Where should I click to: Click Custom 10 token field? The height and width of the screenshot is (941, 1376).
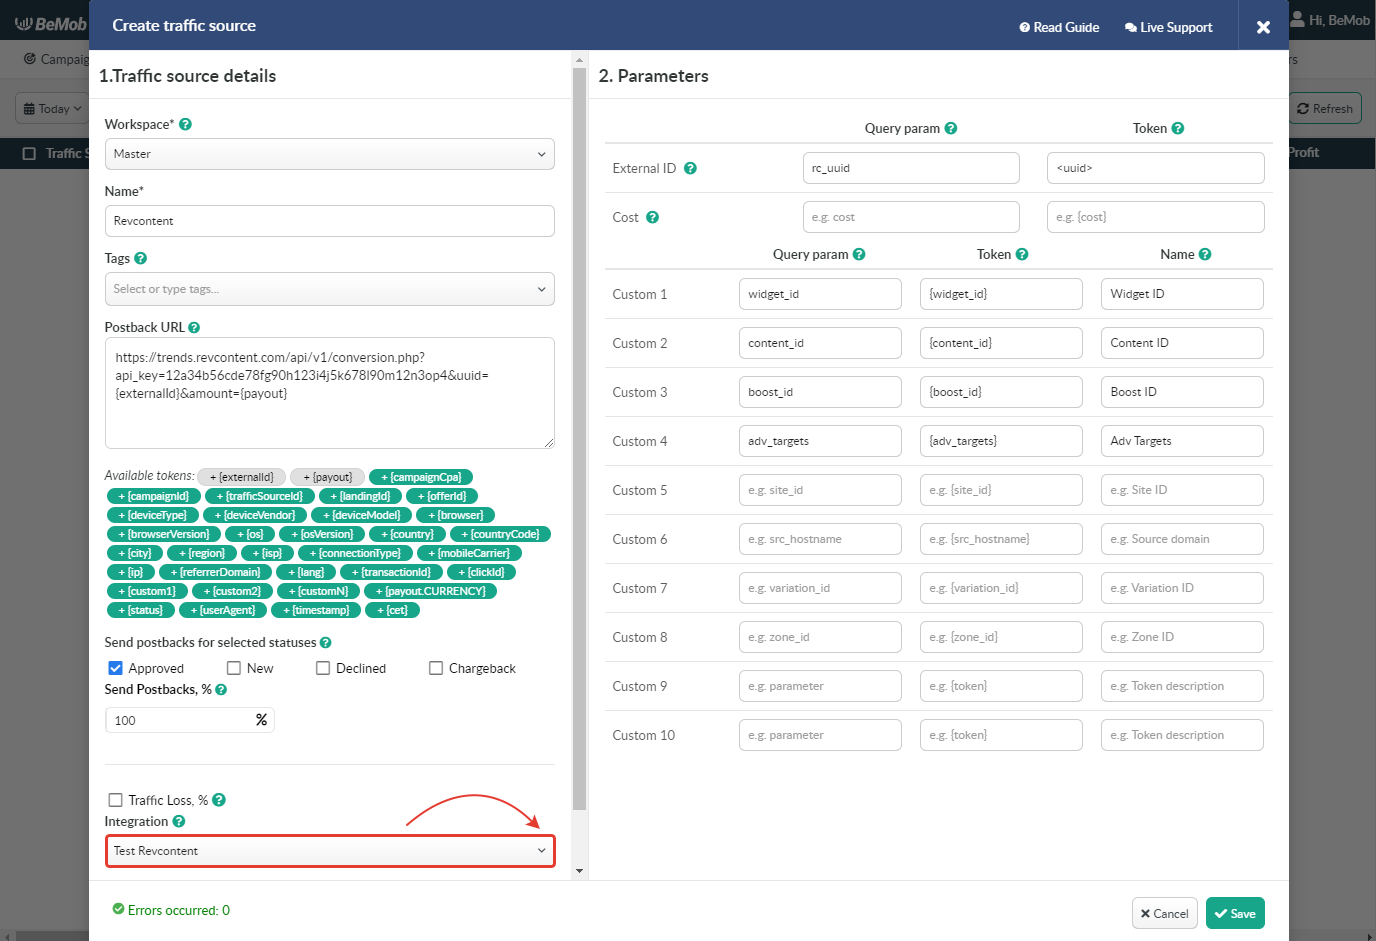[1001, 735]
